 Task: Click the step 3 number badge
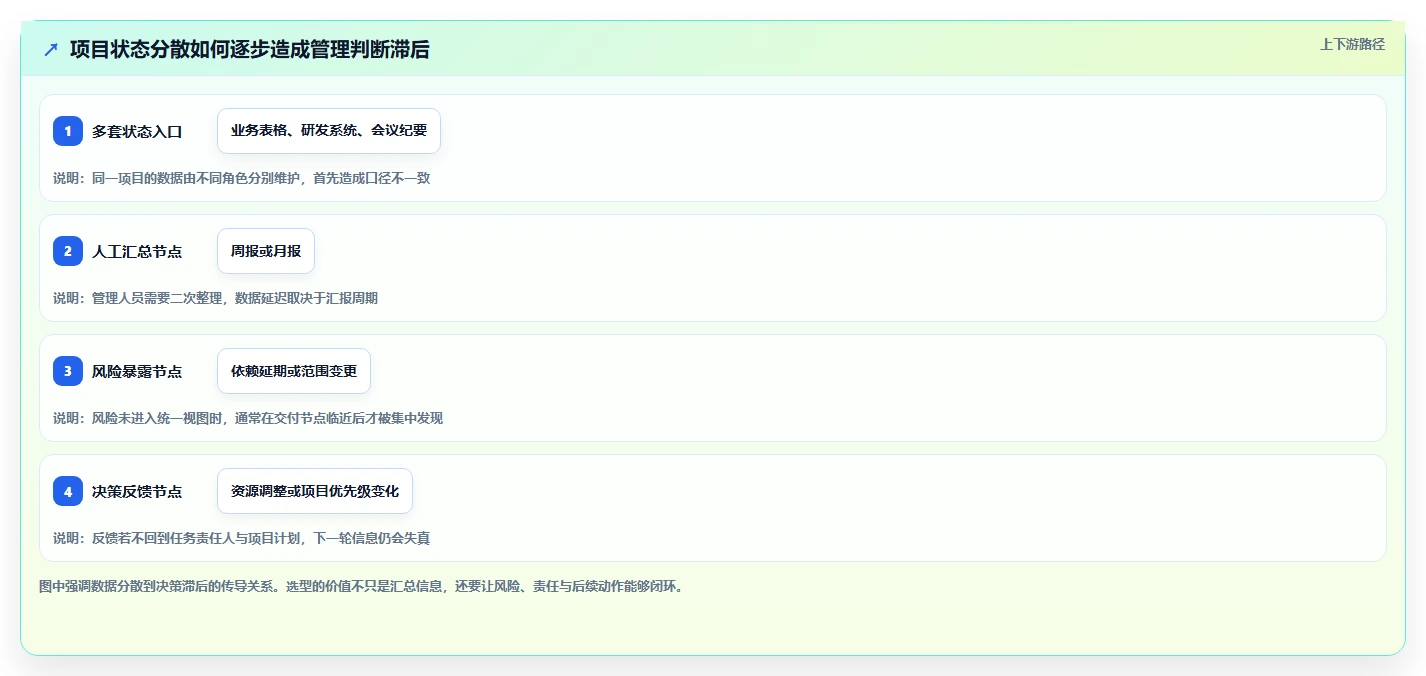[68, 371]
